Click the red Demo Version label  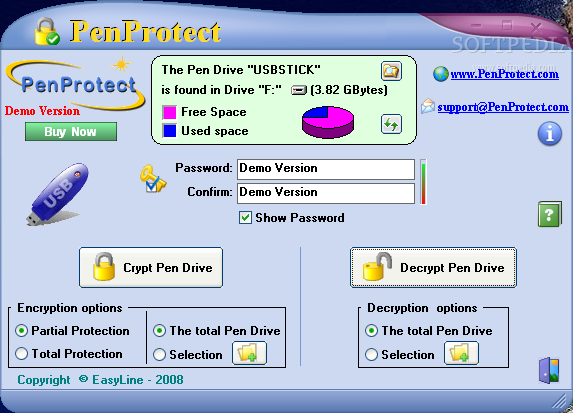click(x=42, y=111)
